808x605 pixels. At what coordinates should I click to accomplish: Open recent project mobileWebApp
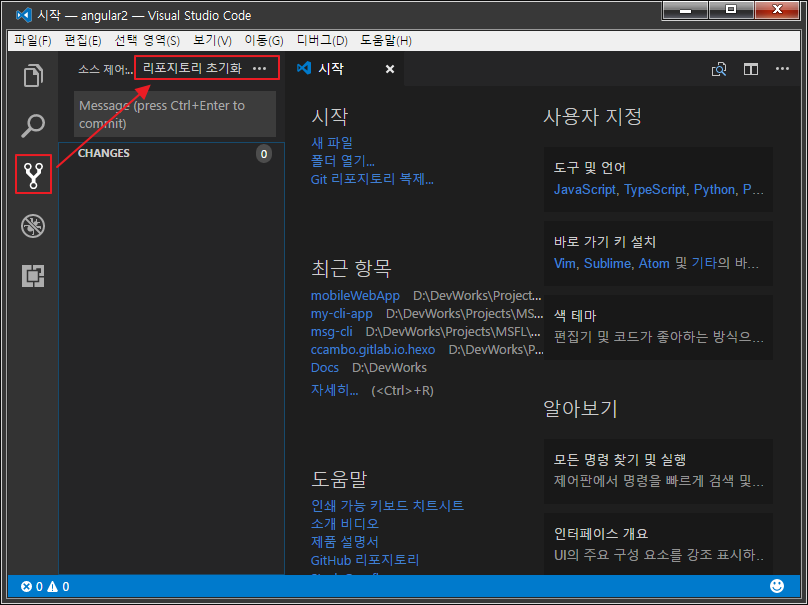point(355,295)
